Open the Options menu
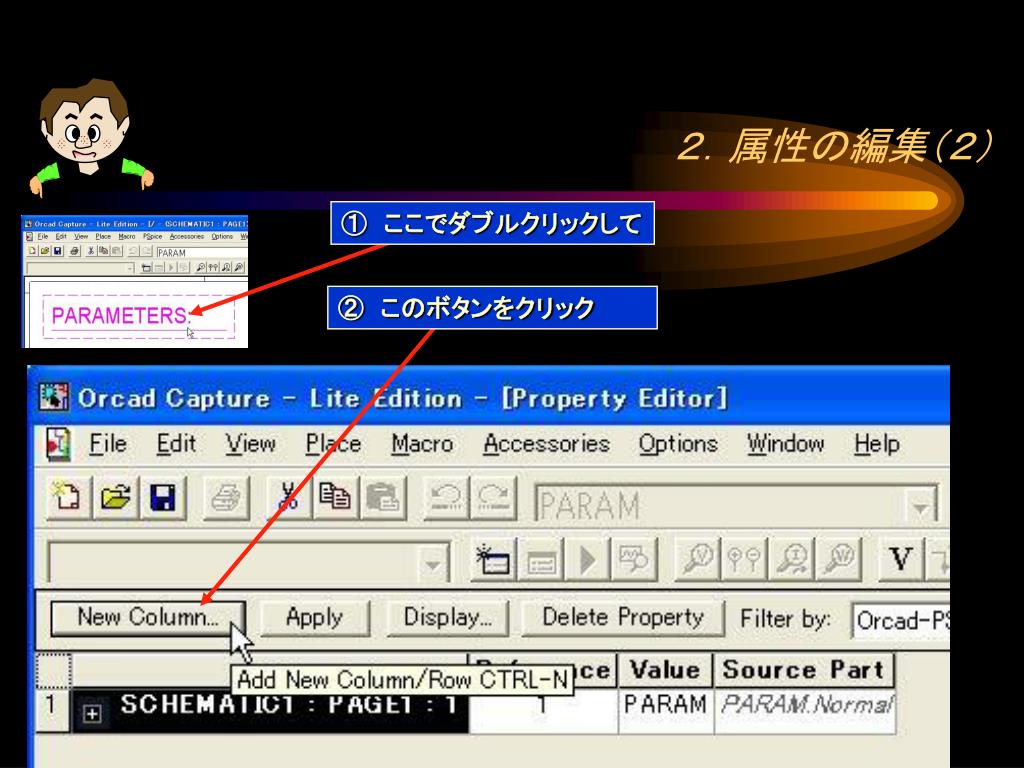The image size is (1024, 768). pos(678,444)
